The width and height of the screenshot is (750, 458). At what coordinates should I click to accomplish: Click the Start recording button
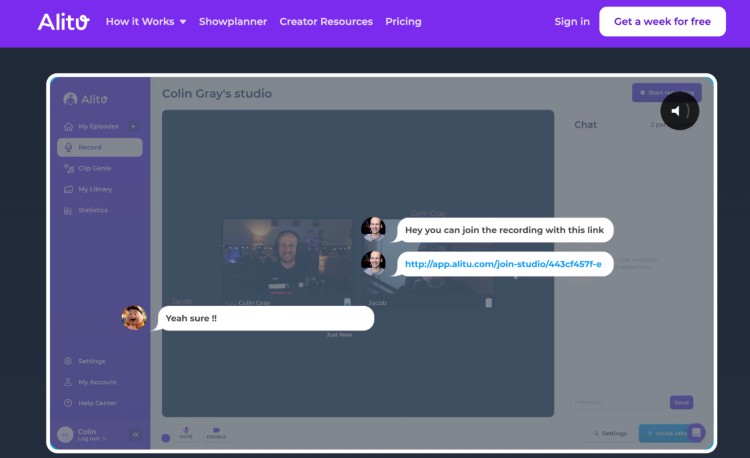[x=667, y=92]
